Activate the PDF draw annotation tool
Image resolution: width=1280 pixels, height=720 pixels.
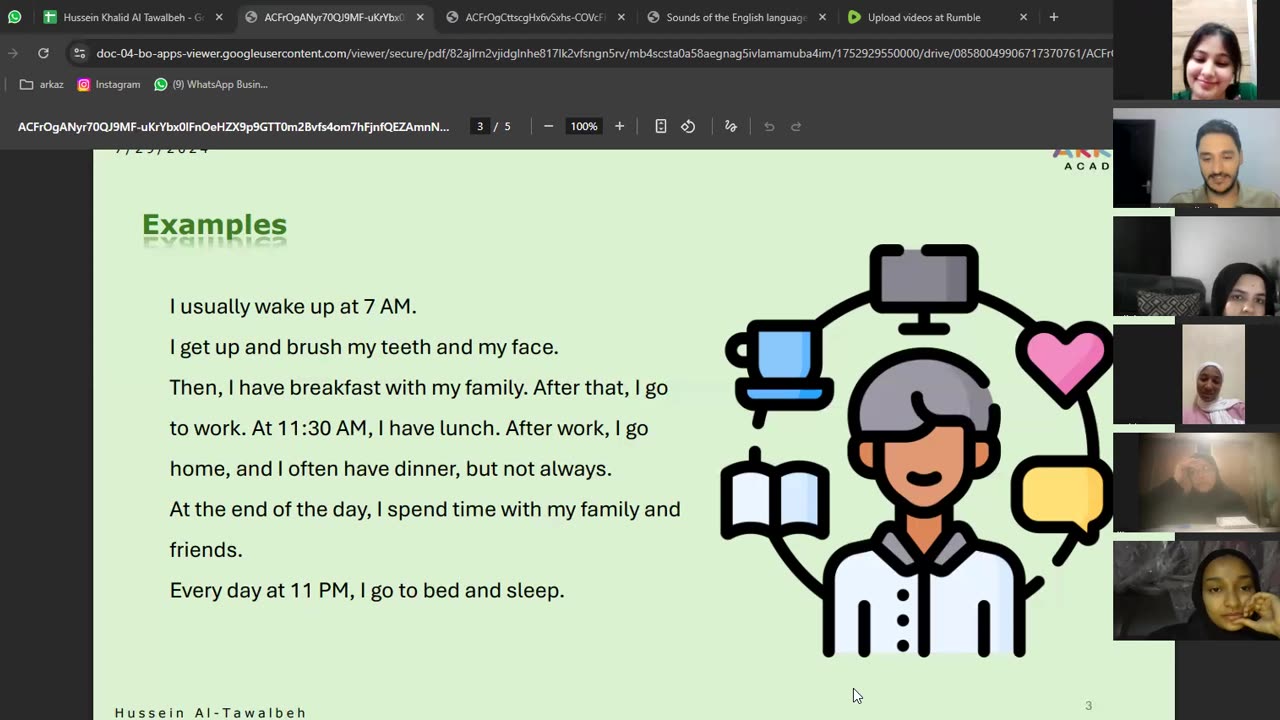(731, 126)
